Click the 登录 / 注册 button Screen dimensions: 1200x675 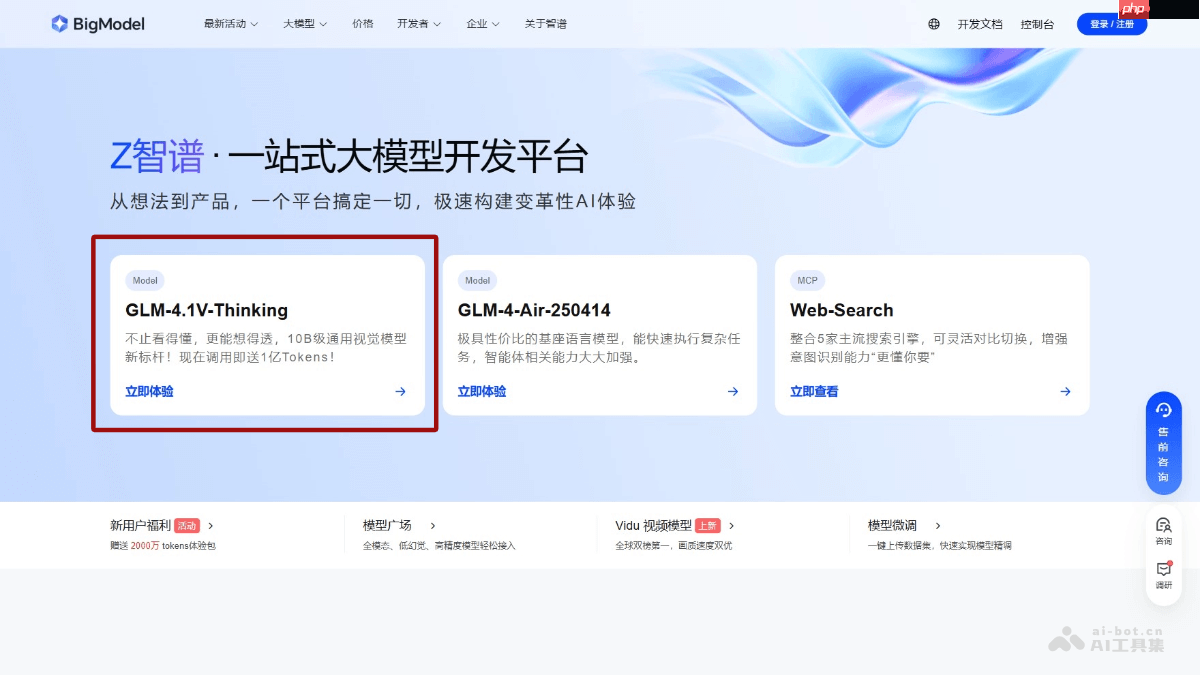1112,24
